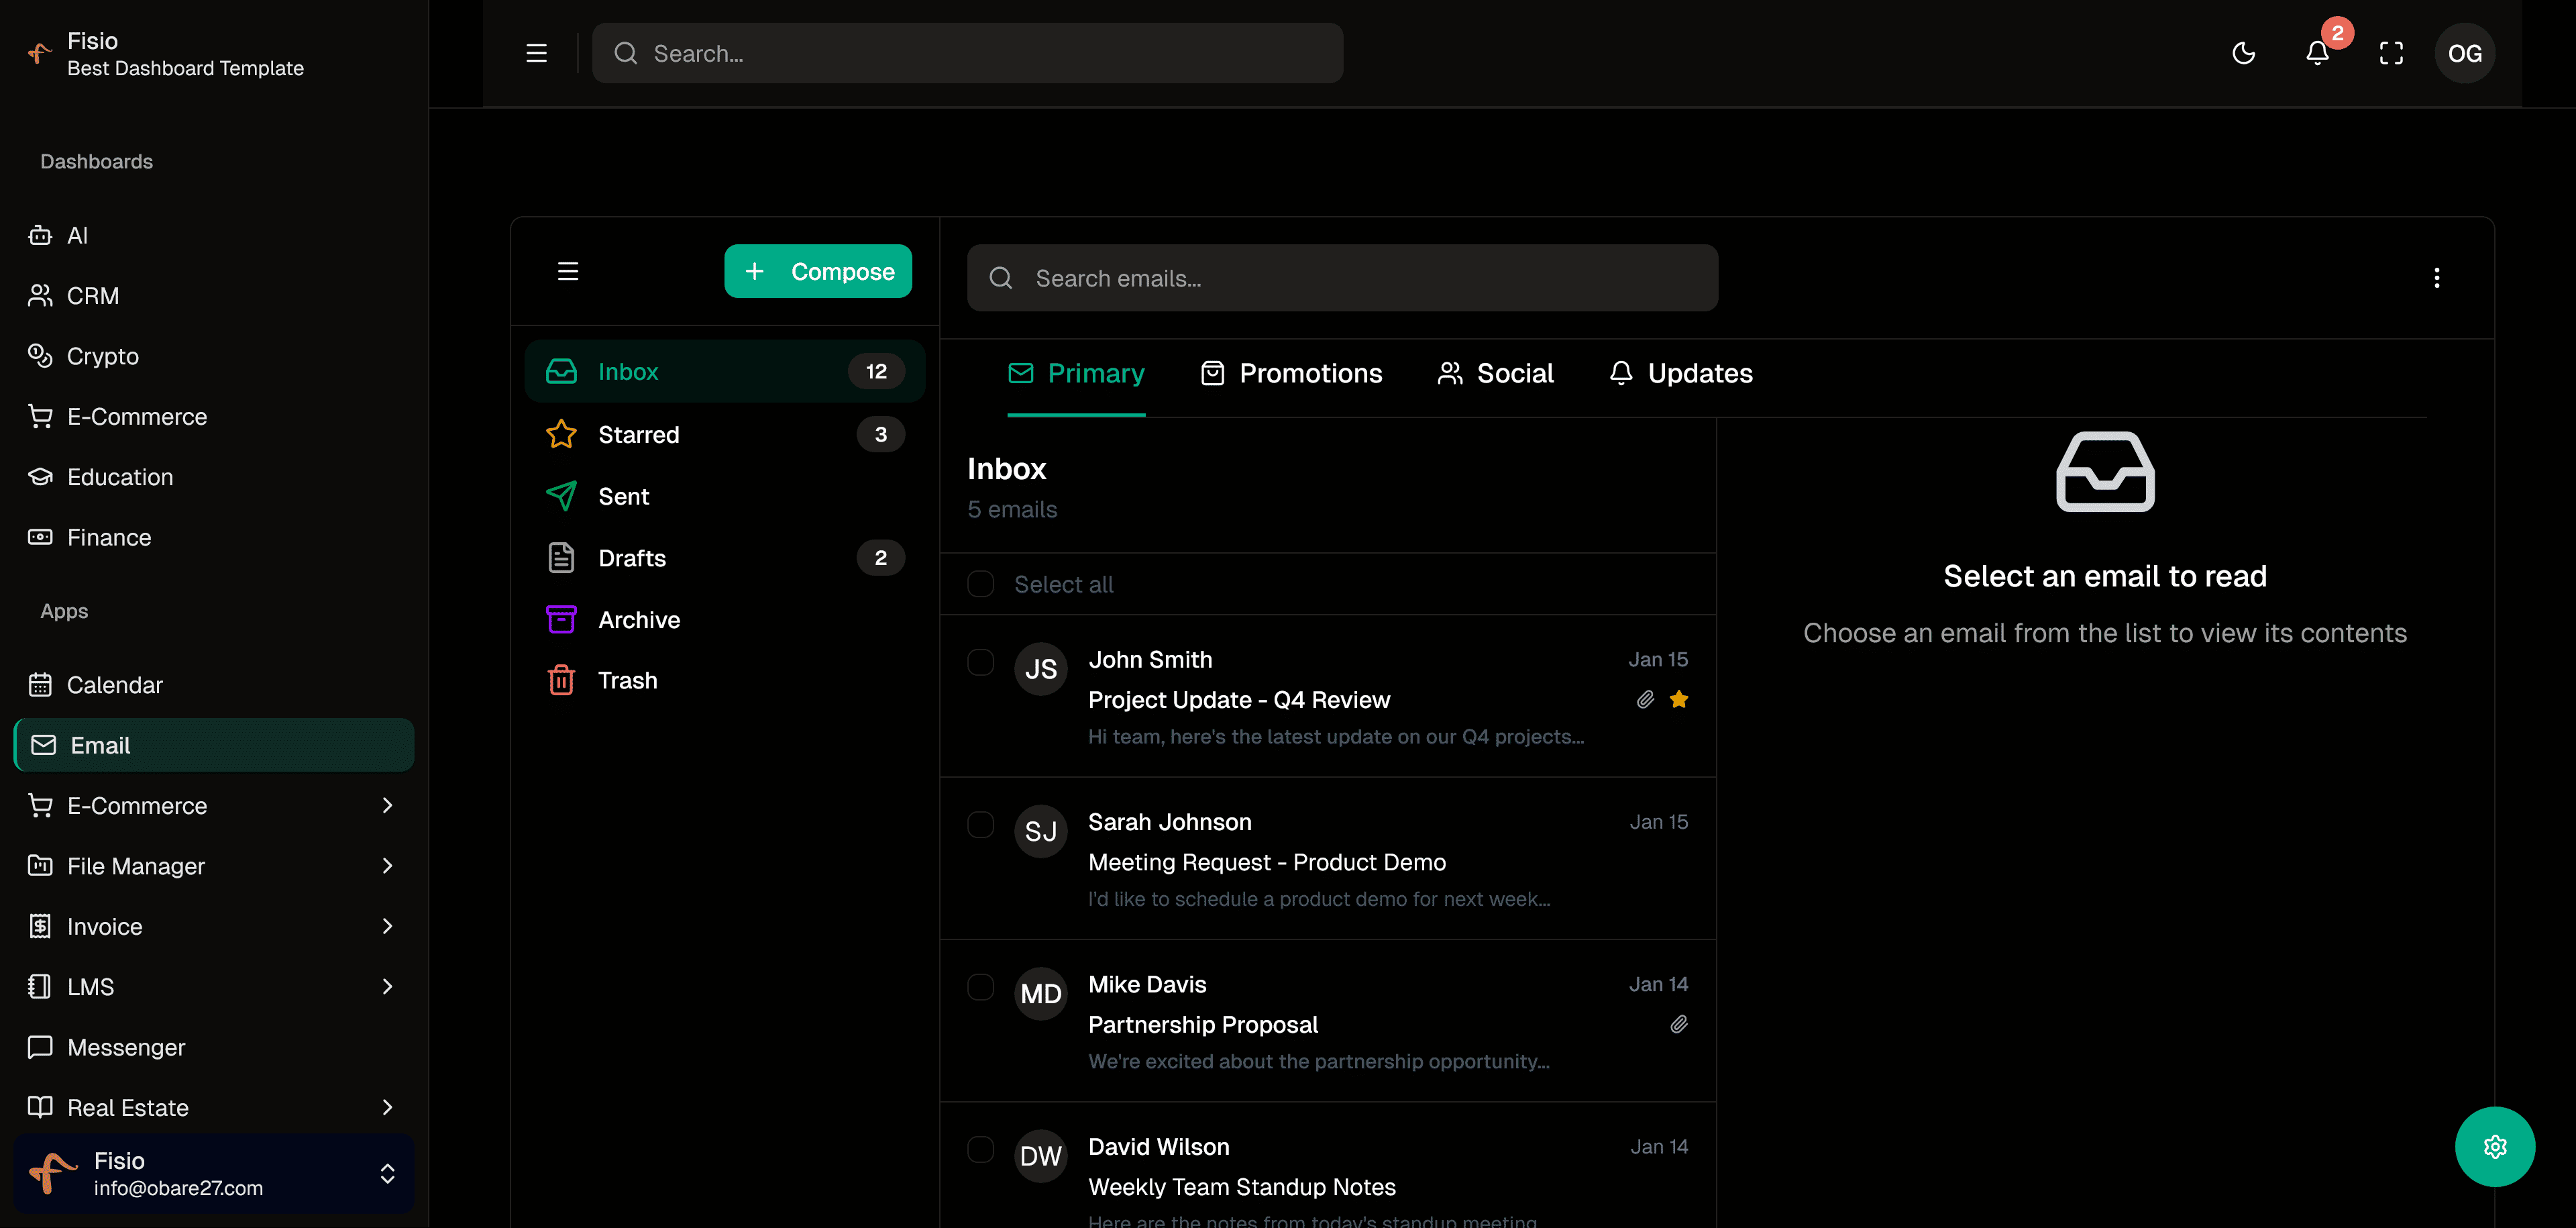2576x1228 pixels.
Task: Expand the LMS submenu chevron
Action: [x=387, y=986]
